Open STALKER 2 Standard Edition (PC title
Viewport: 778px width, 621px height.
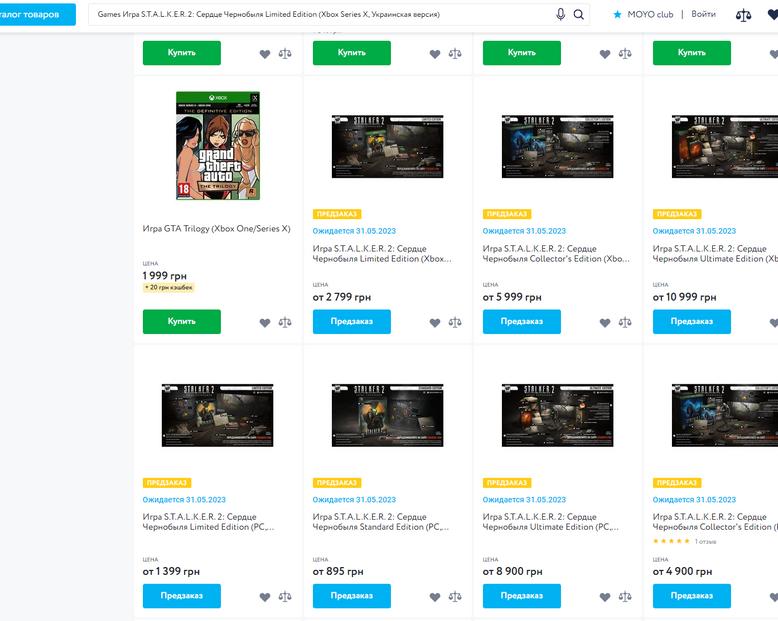(x=381, y=522)
